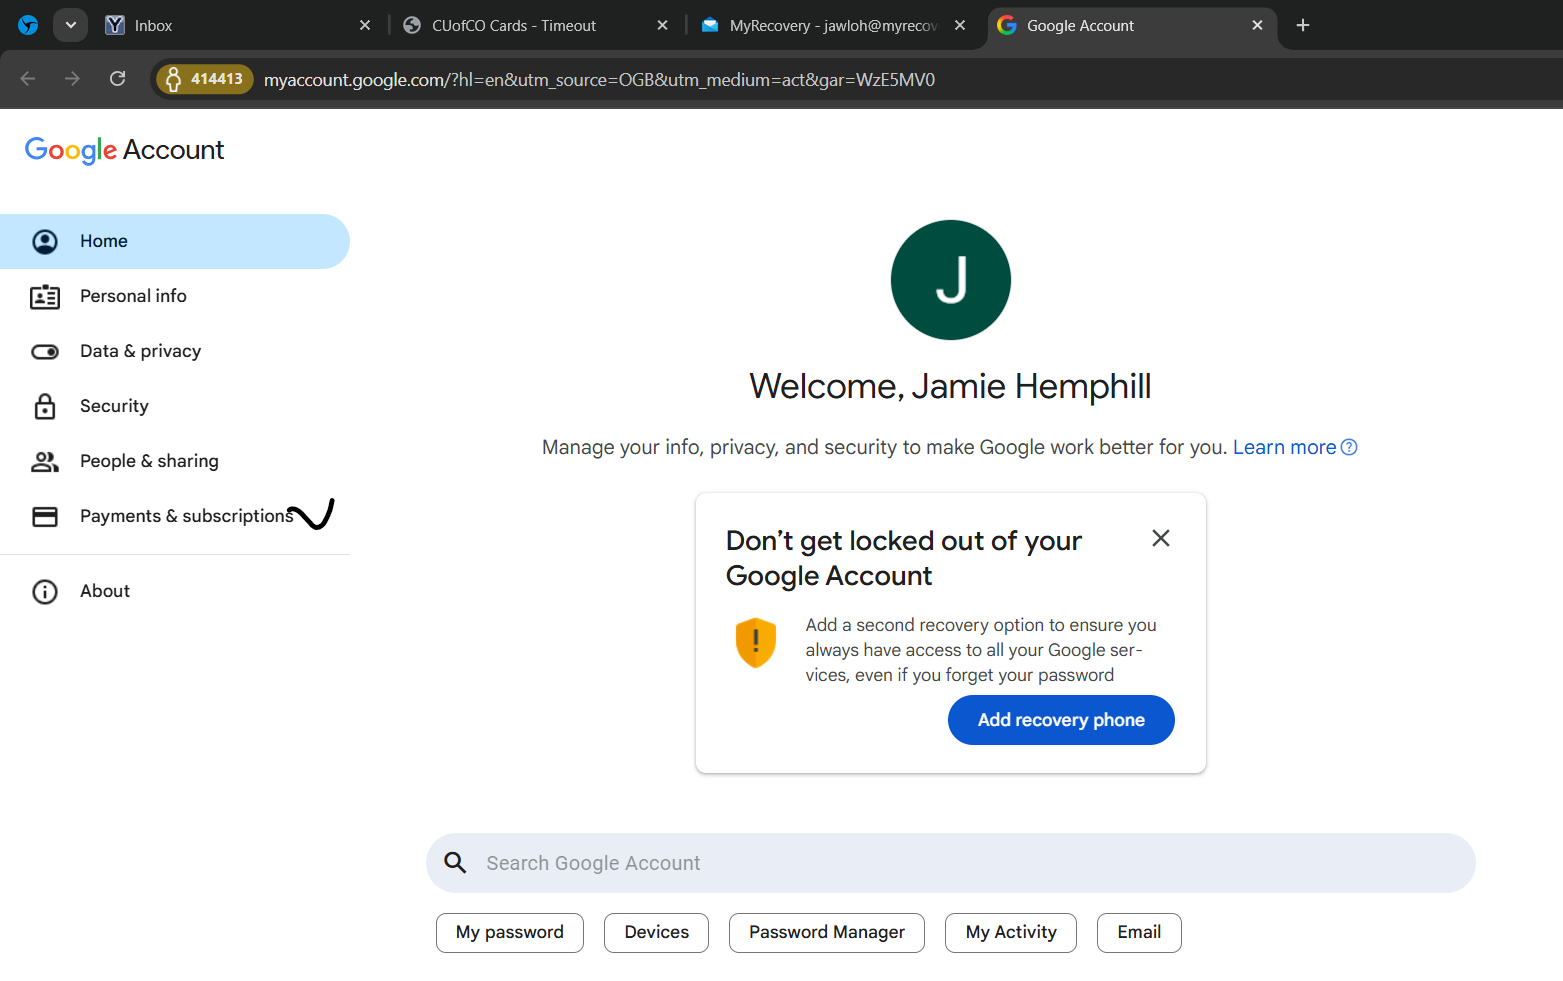The width and height of the screenshot is (1563, 981).
Task: Reload the page with refresh icon
Action: pos(118,79)
